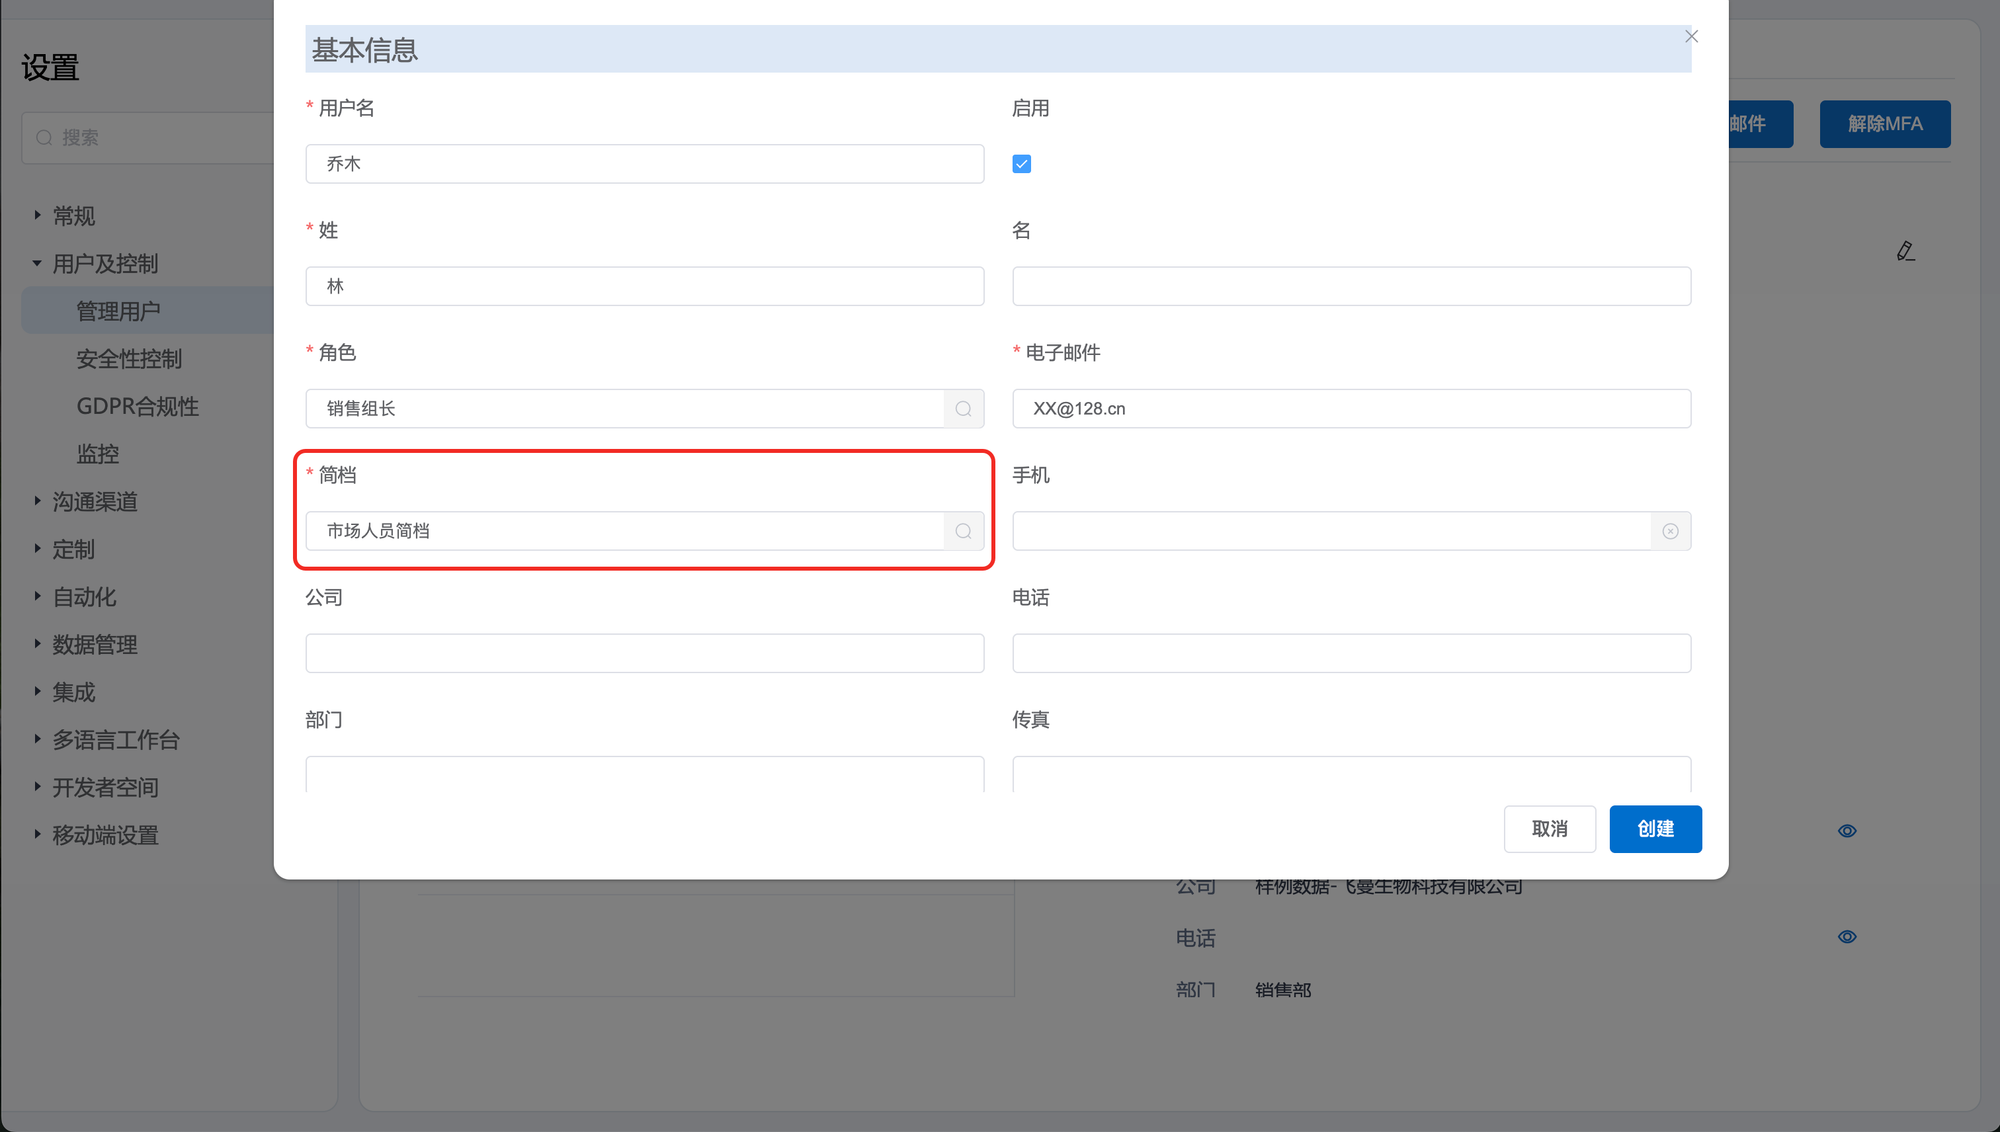
Task: Click the 解除MFA button
Action: (1884, 124)
